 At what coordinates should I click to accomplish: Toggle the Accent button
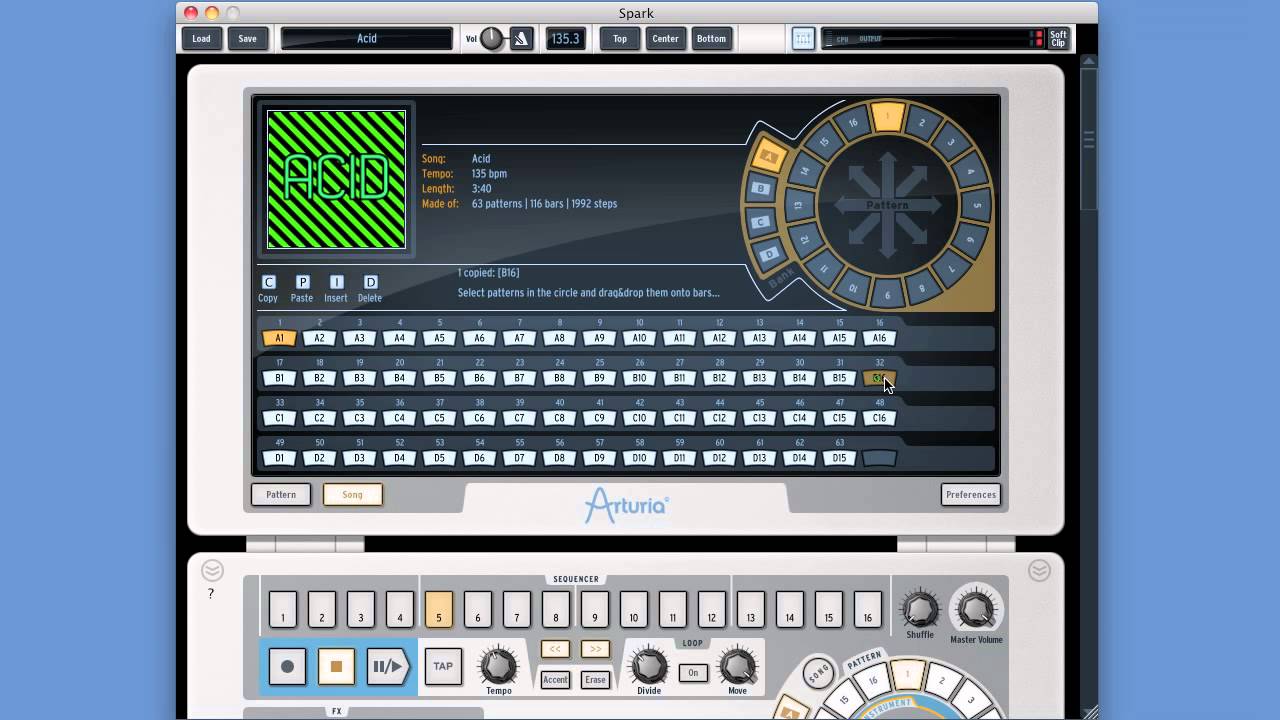coord(555,680)
